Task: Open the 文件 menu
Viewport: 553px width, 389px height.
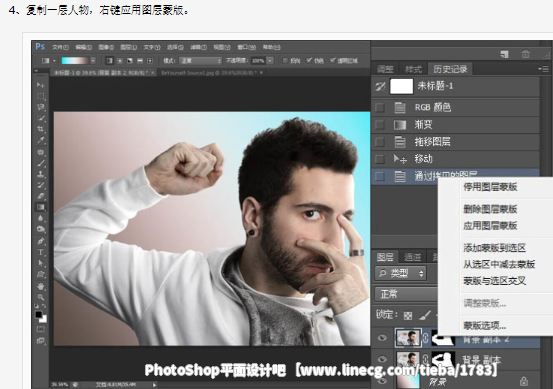Action: click(x=60, y=47)
